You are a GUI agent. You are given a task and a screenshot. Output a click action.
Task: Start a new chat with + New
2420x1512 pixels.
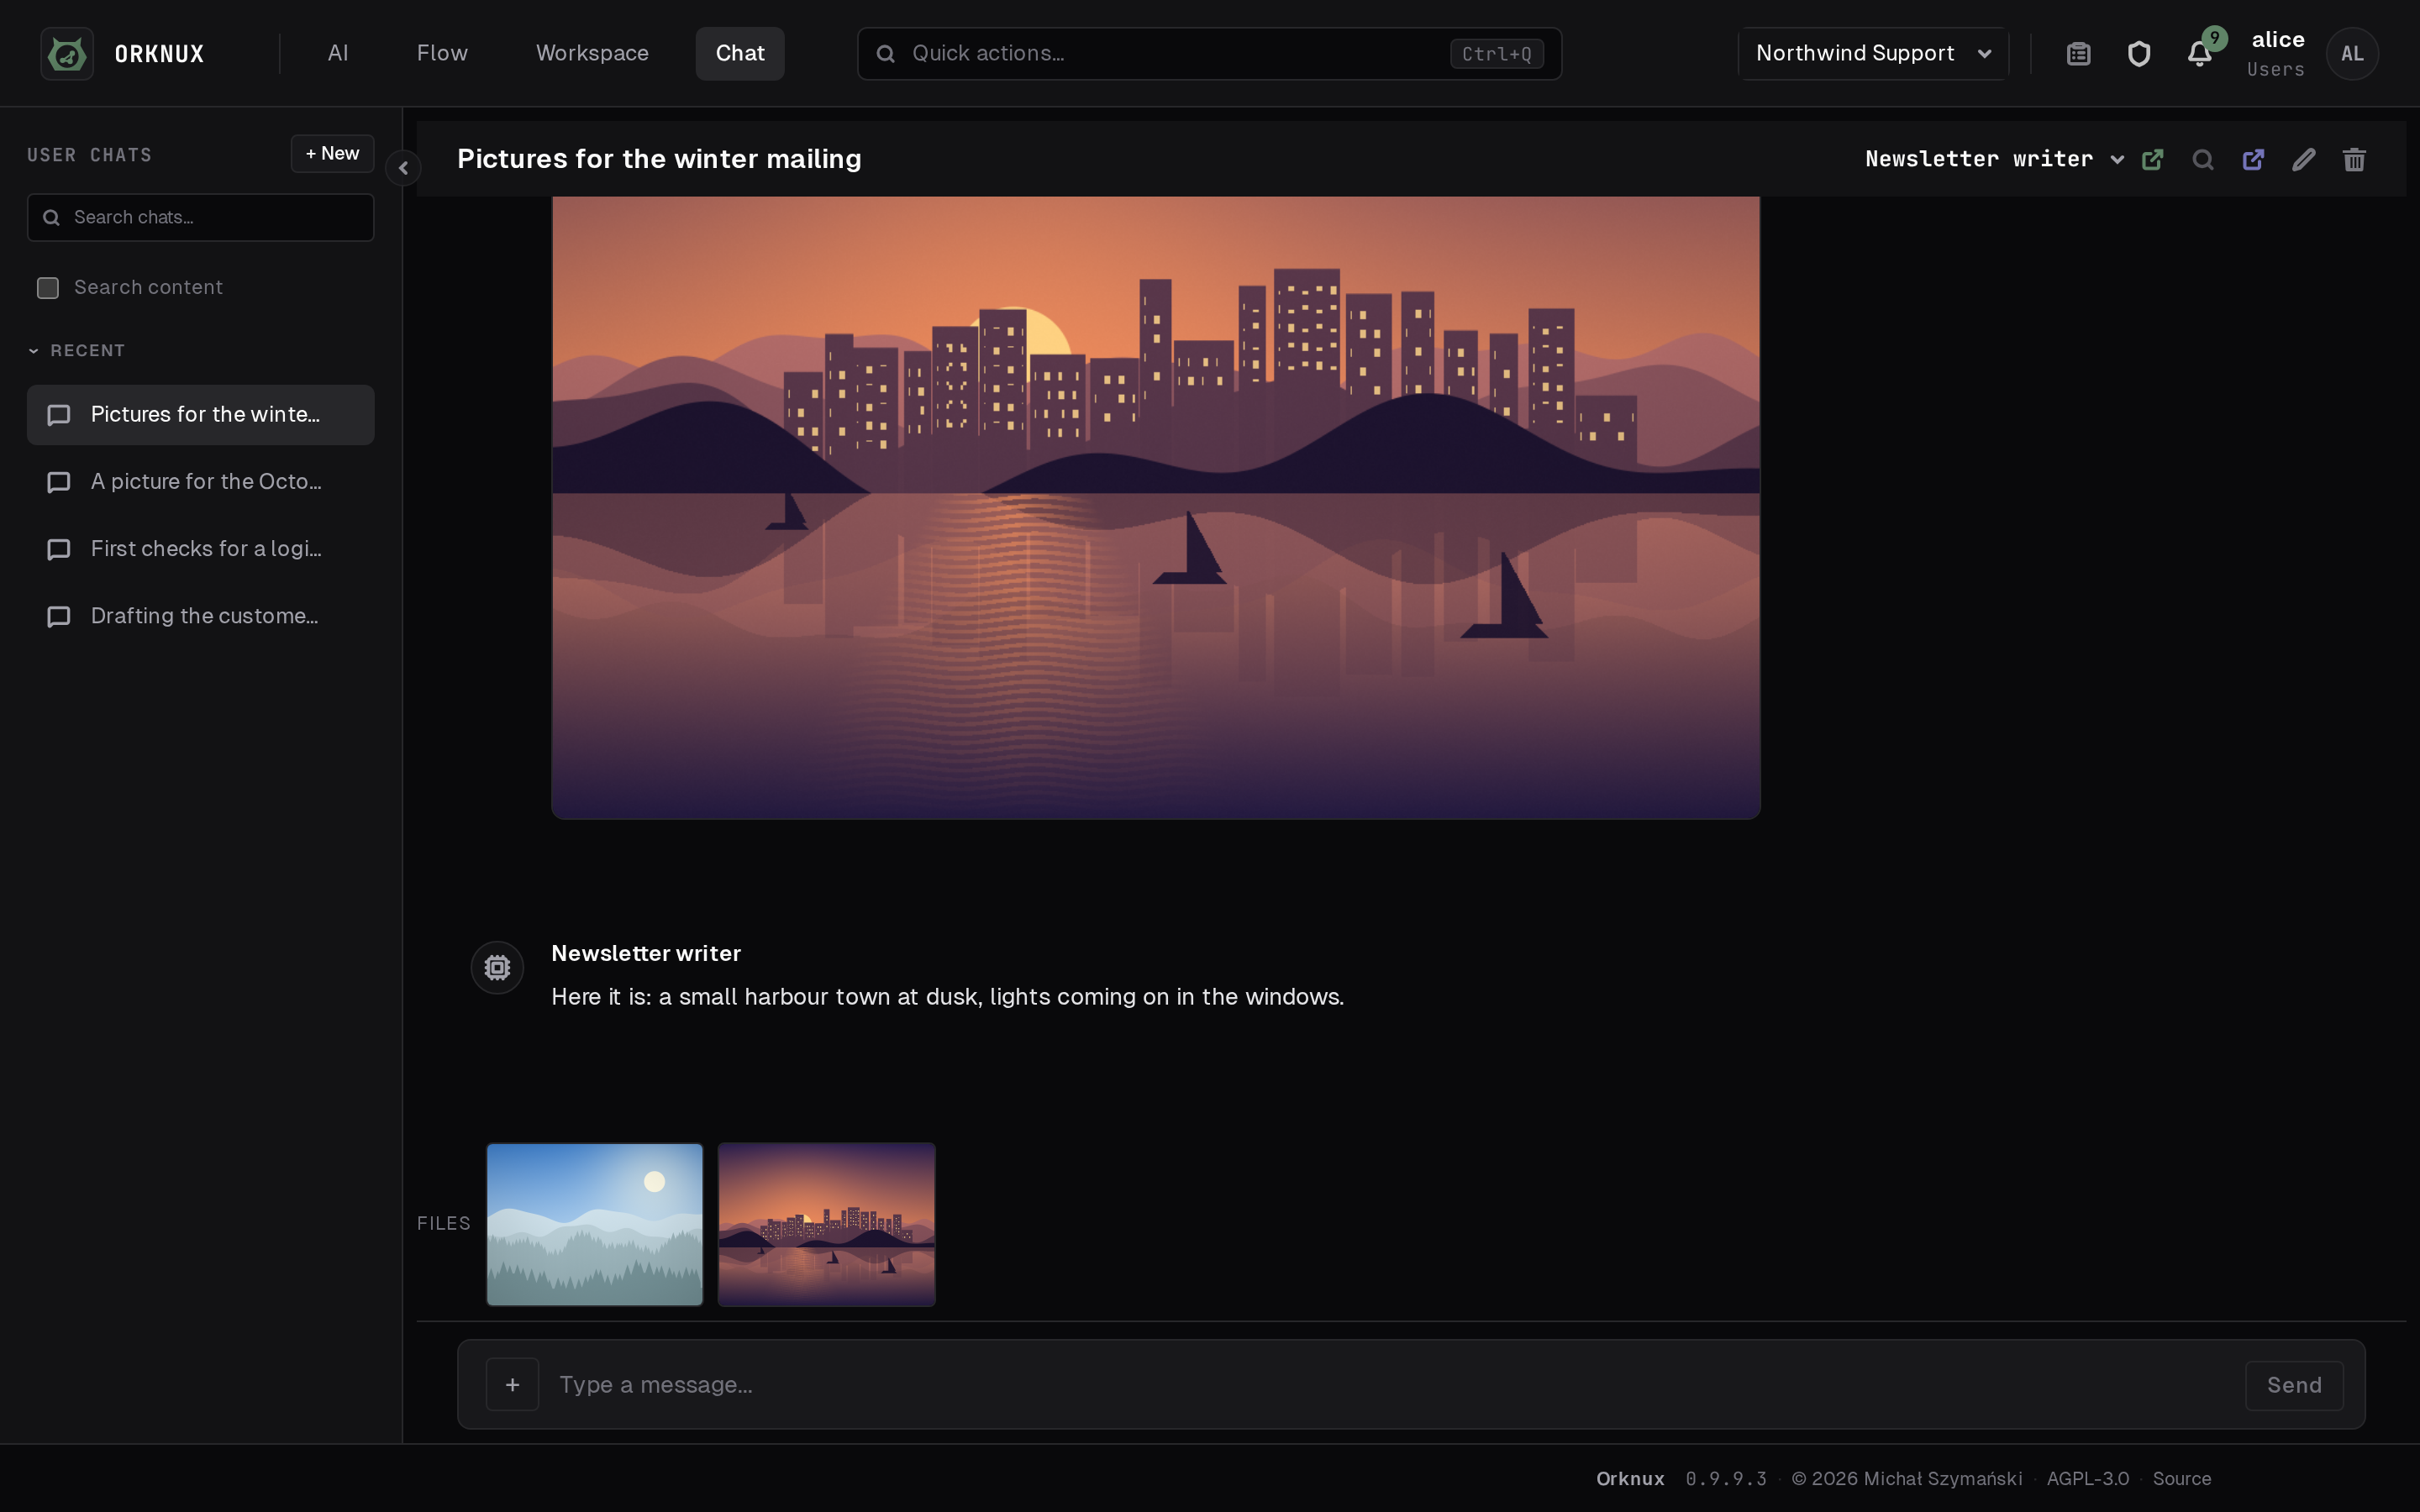click(x=332, y=154)
